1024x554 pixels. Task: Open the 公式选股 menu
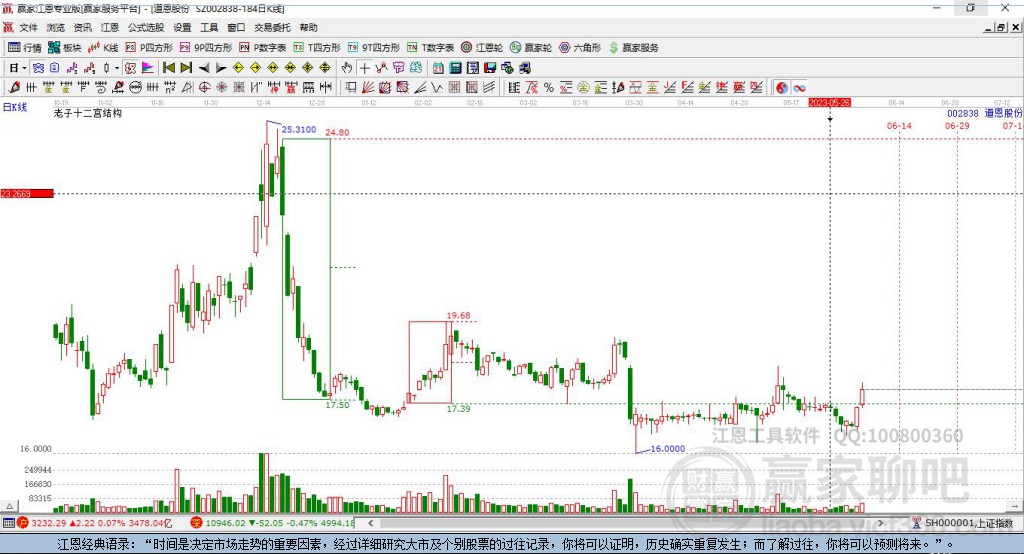coord(146,27)
